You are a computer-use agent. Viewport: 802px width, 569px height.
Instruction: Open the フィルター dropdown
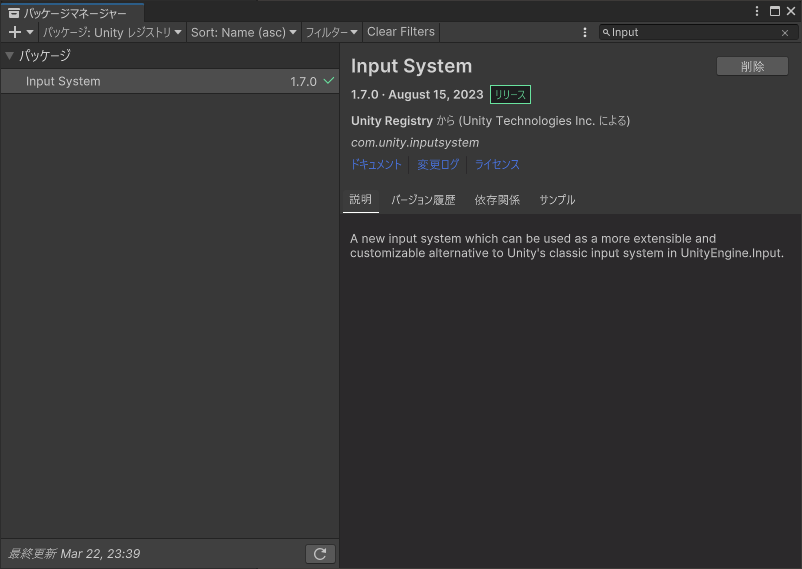(x=331, y=32)
